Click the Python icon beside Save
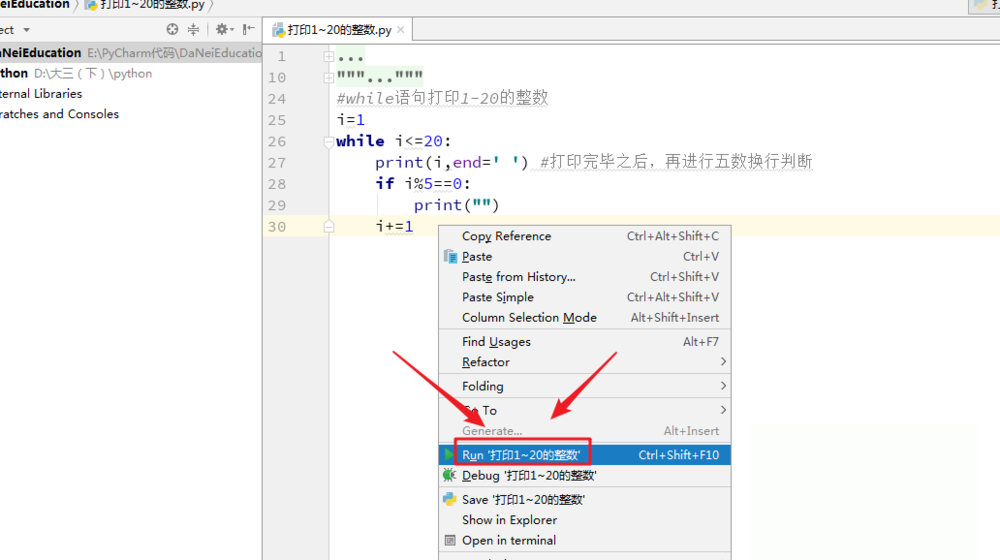The width and height of the screenshot is (1000, 560). 450,499
